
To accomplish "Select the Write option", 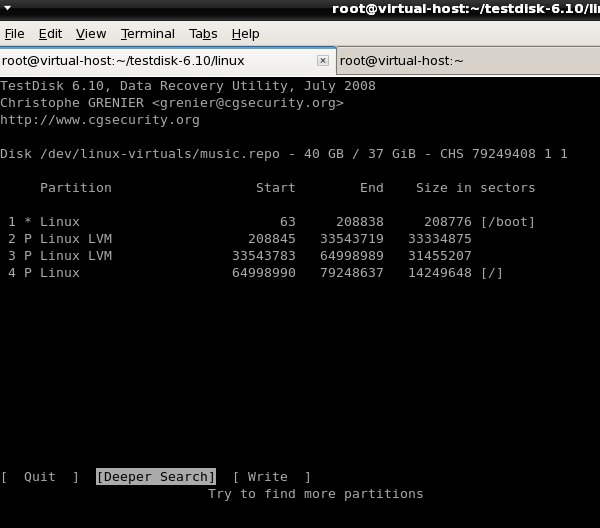I will (272, 477).
